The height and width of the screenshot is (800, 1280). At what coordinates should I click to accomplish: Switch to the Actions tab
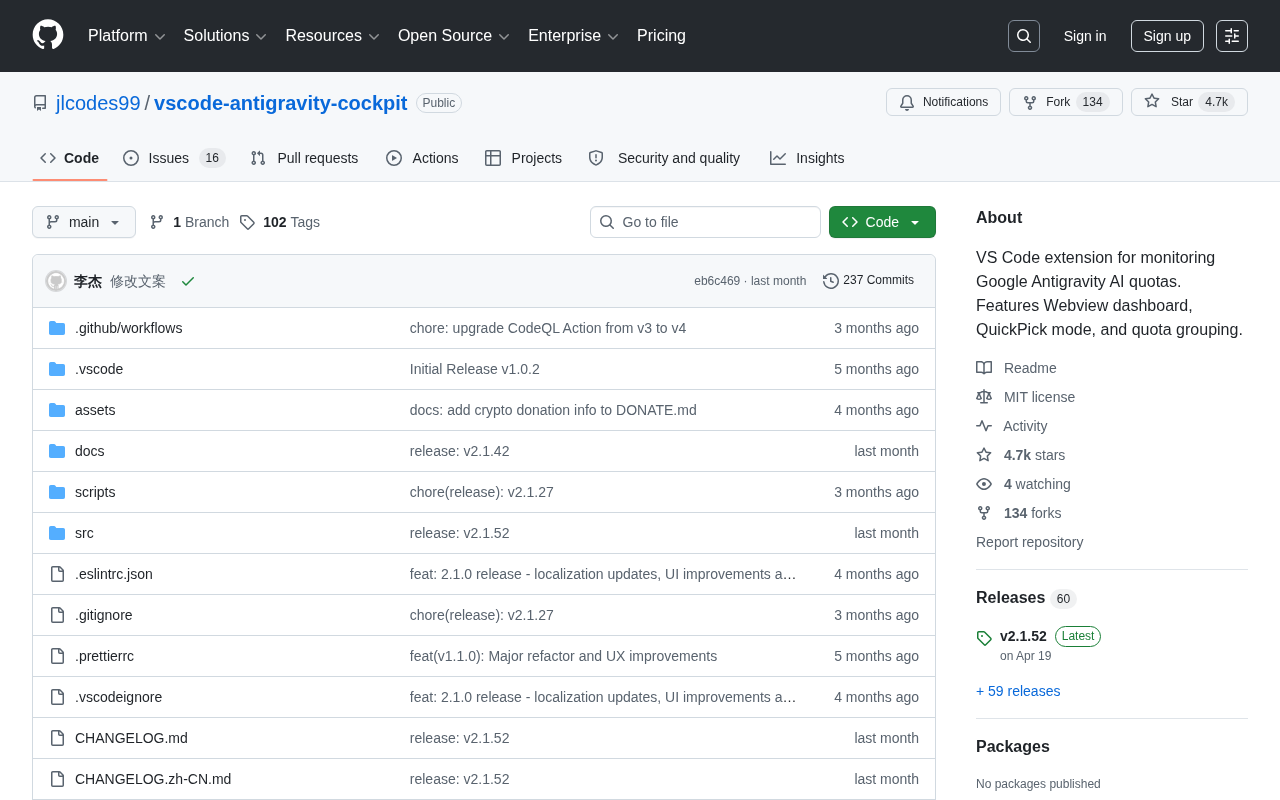point(422,158)
